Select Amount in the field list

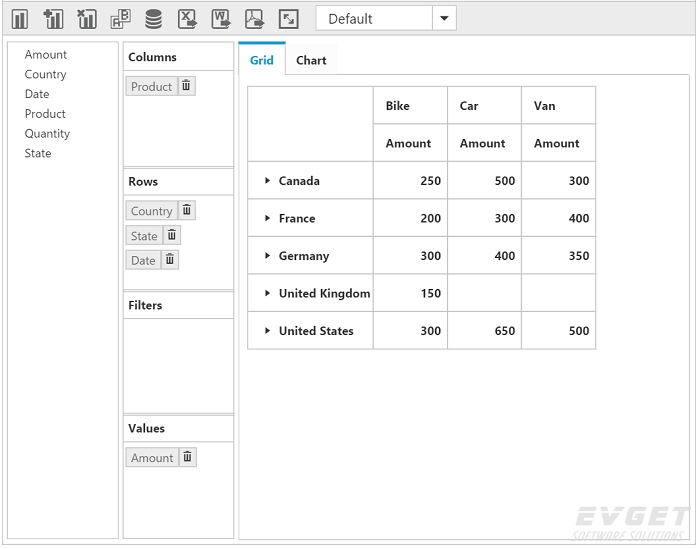pyautogui.click(x=46, y=54)
